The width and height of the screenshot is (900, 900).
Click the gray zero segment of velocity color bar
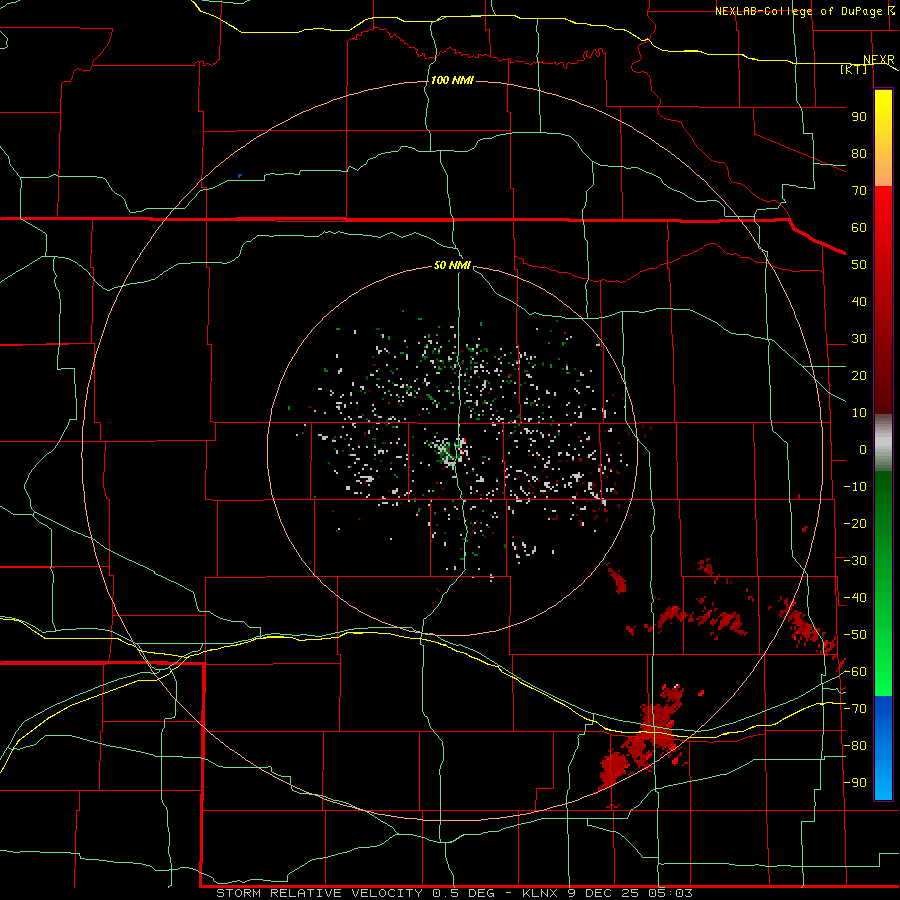click(x=883, y=443)
